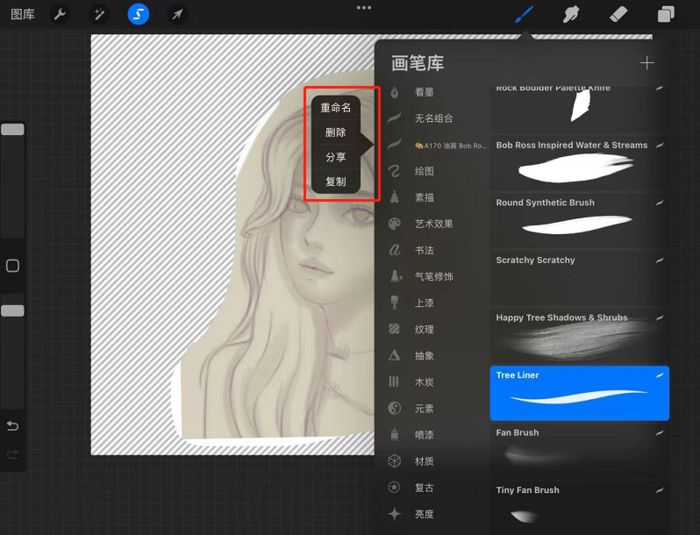Click the 元素 yin-yang icon

[x=394, y=408]
